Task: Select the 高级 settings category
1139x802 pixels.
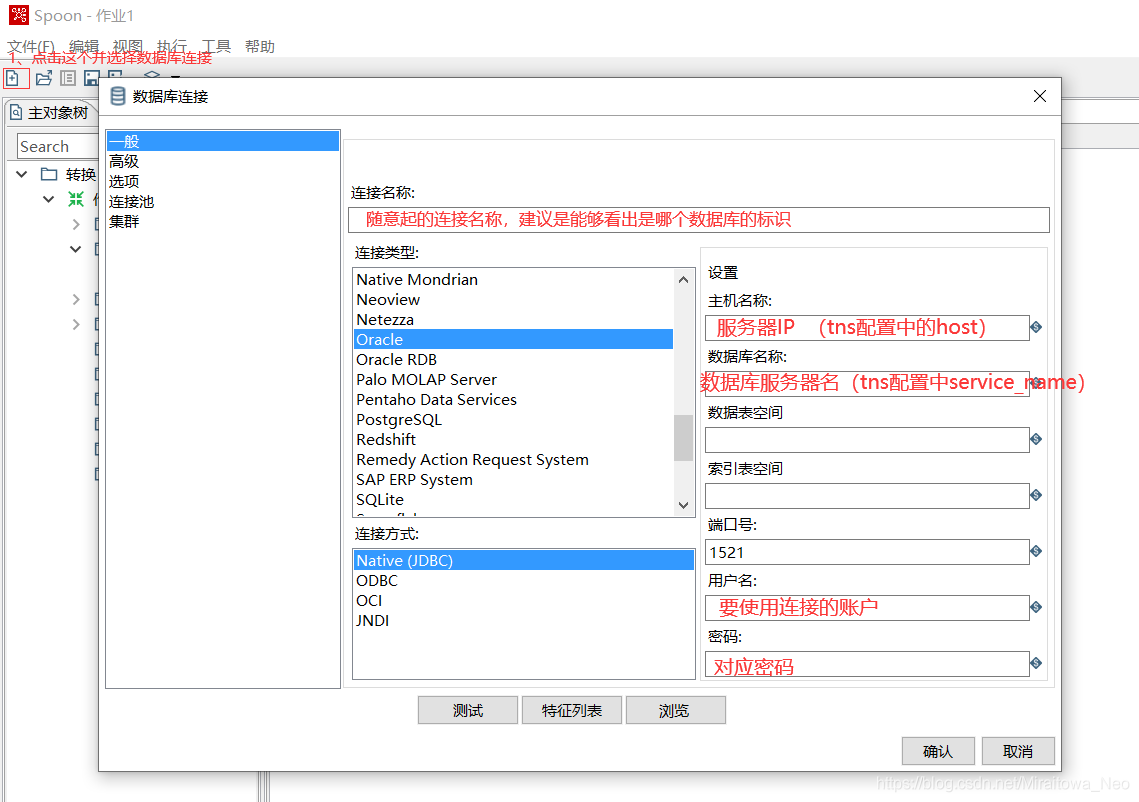Action: click(x=223, y=161)
